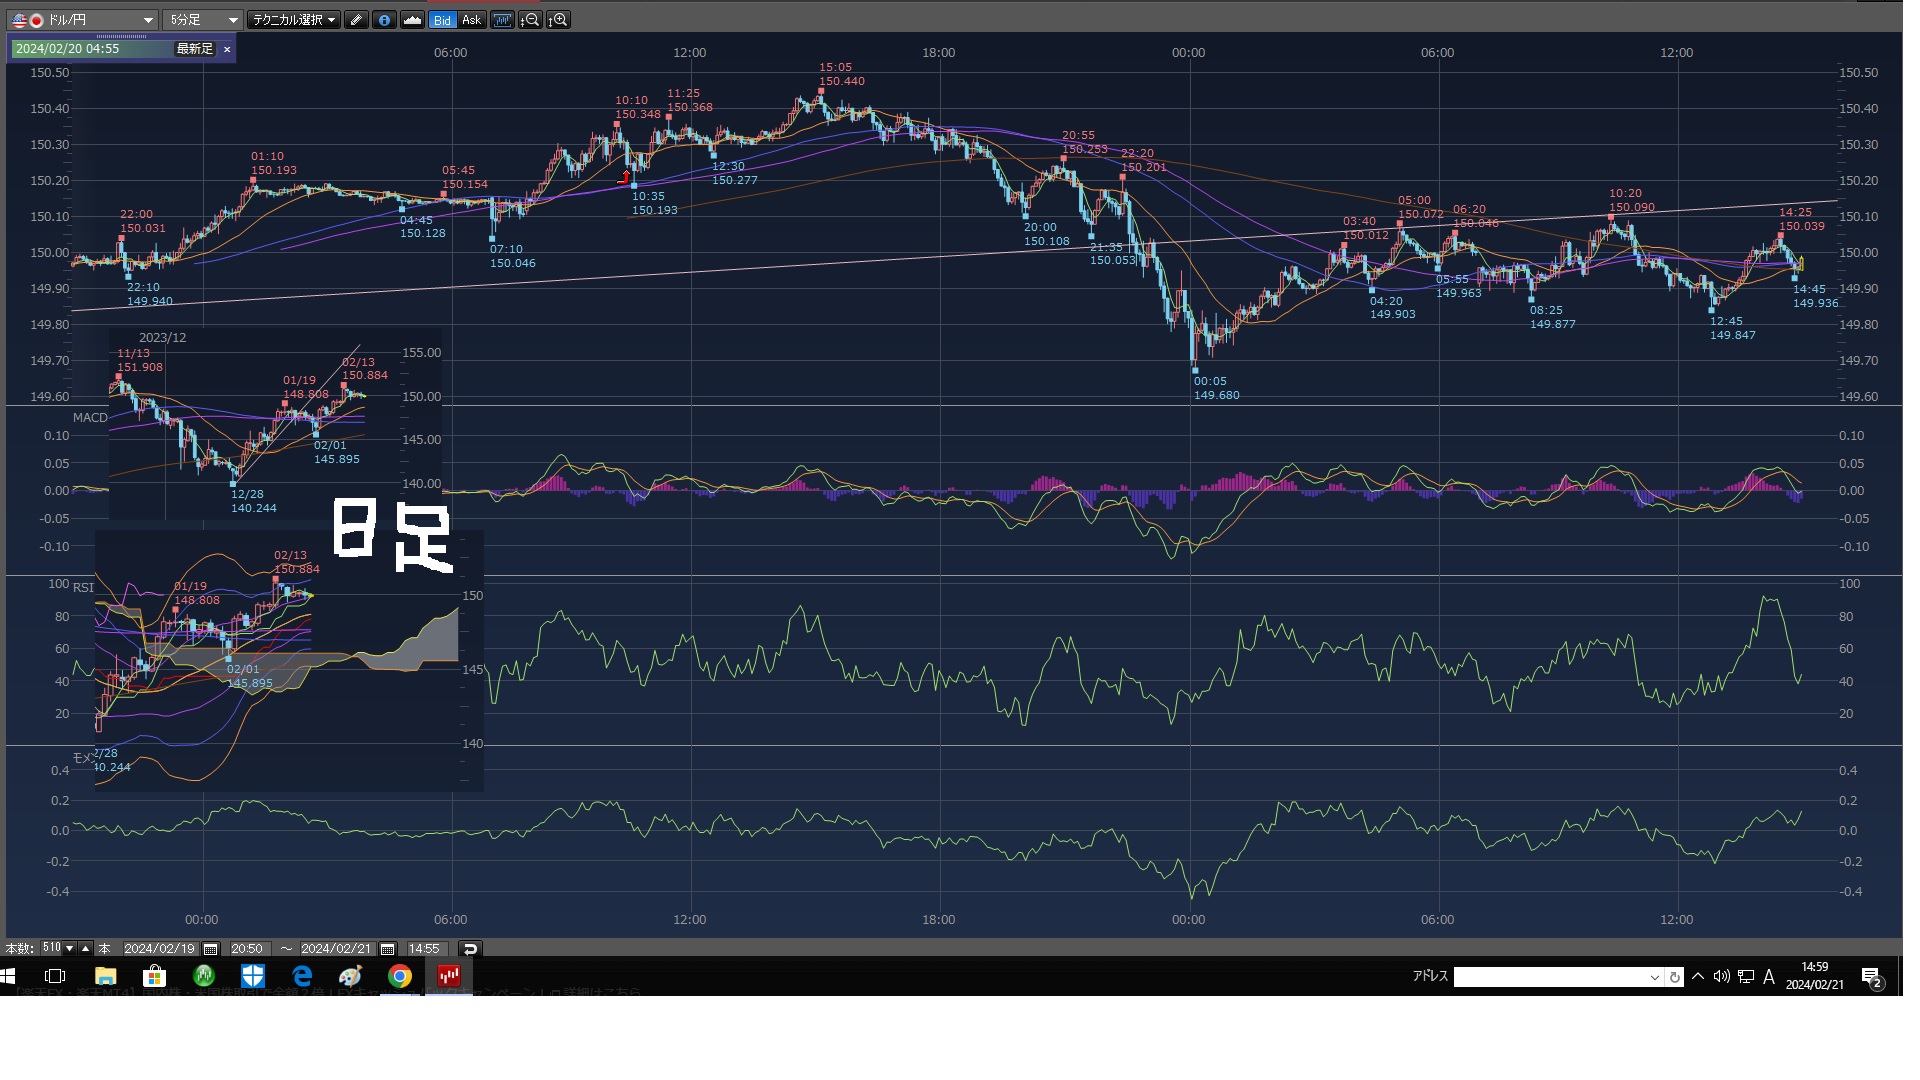
Task: Decrease bar count with down arrow
Action: click(x=69, y=949)
